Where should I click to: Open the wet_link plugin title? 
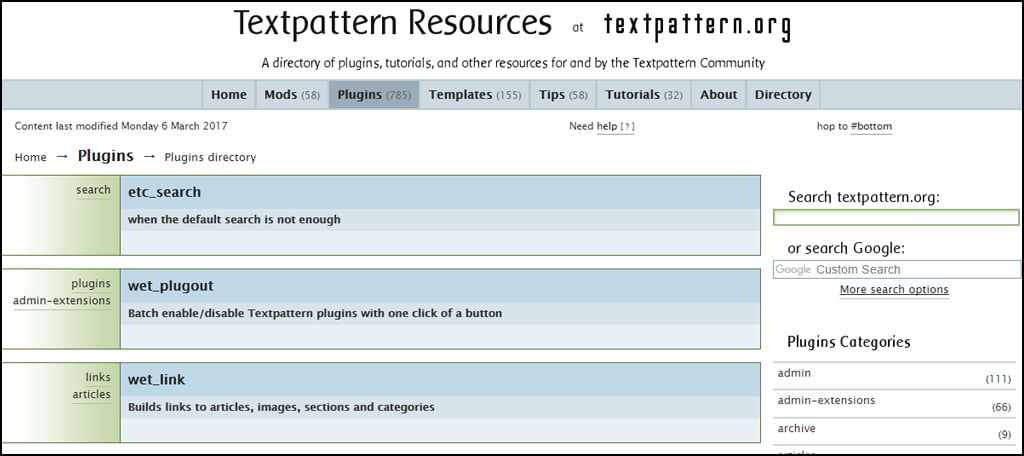157,380
